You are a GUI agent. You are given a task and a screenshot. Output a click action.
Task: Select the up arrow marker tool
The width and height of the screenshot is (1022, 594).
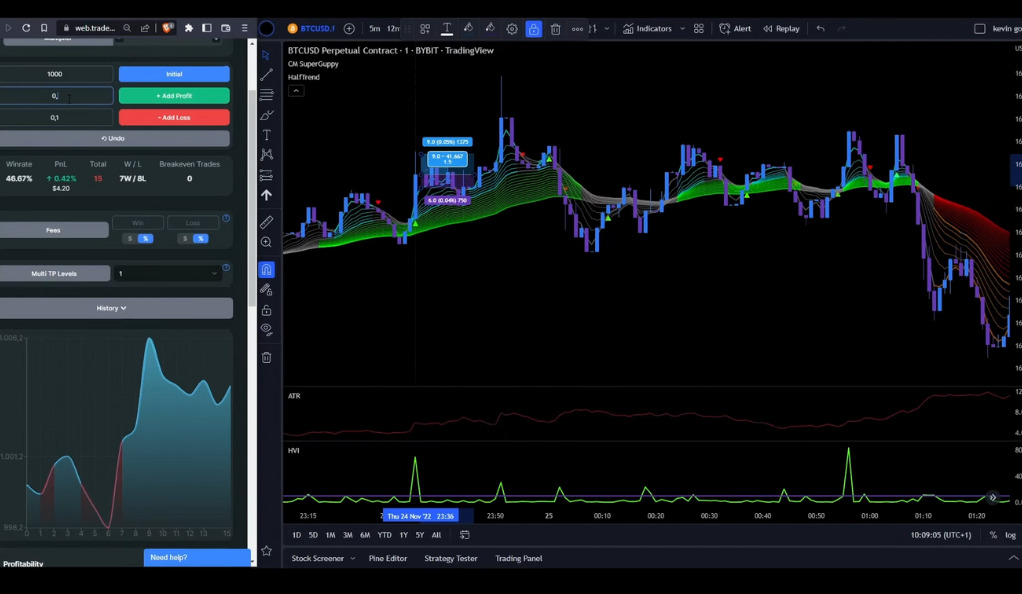[x=266, y=195]
